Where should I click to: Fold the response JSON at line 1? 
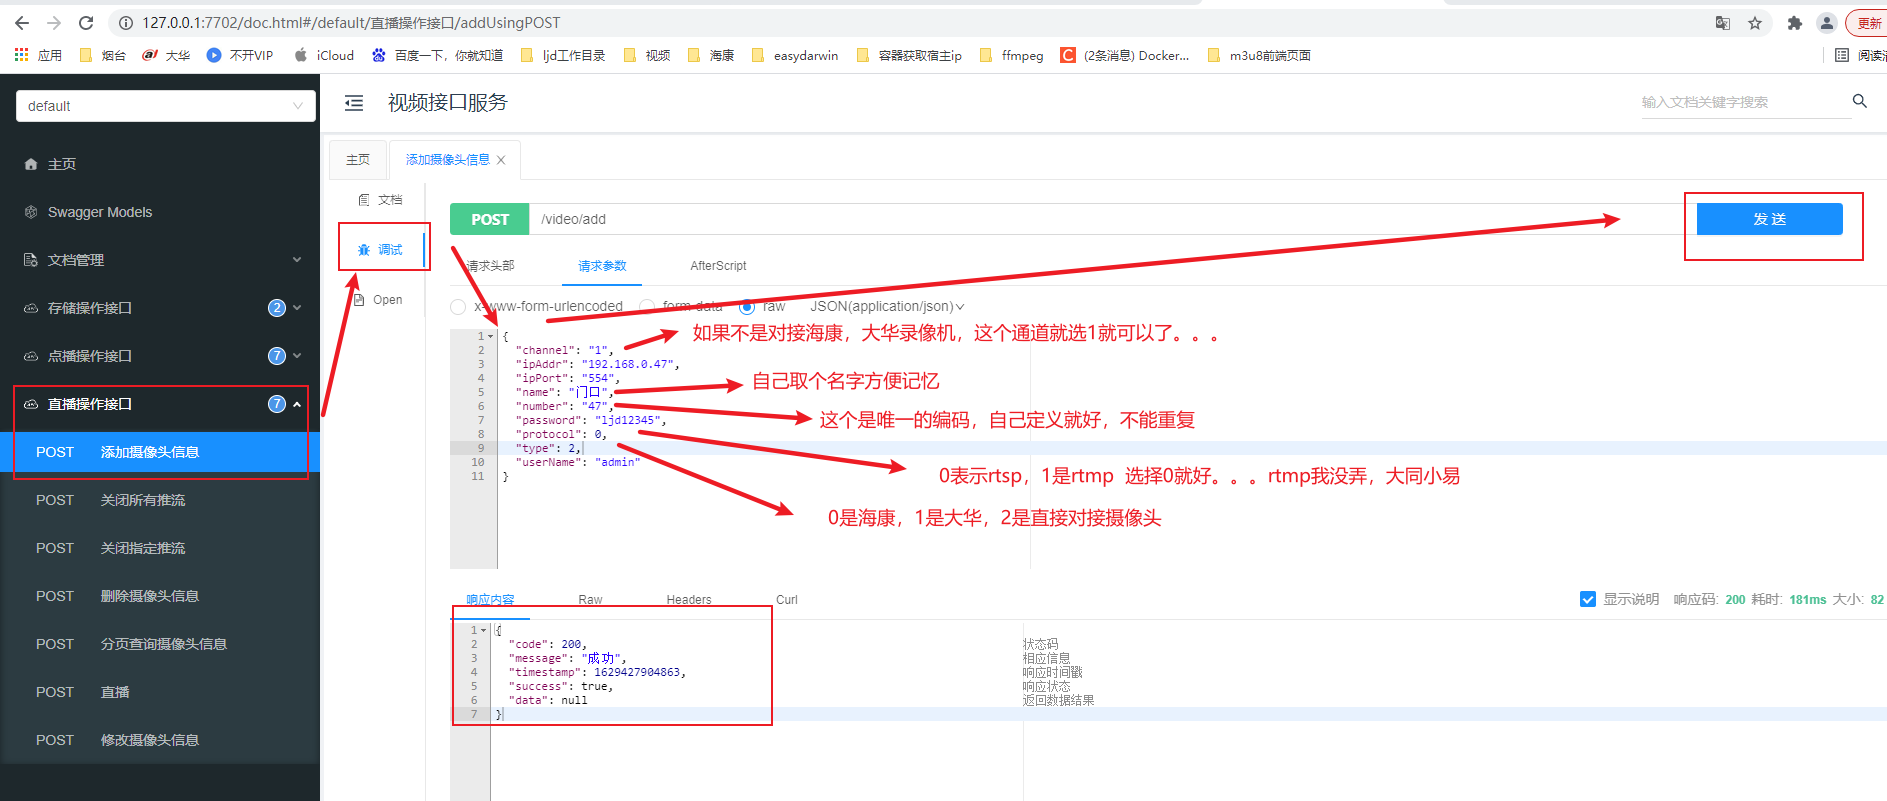tap(484, 631)
